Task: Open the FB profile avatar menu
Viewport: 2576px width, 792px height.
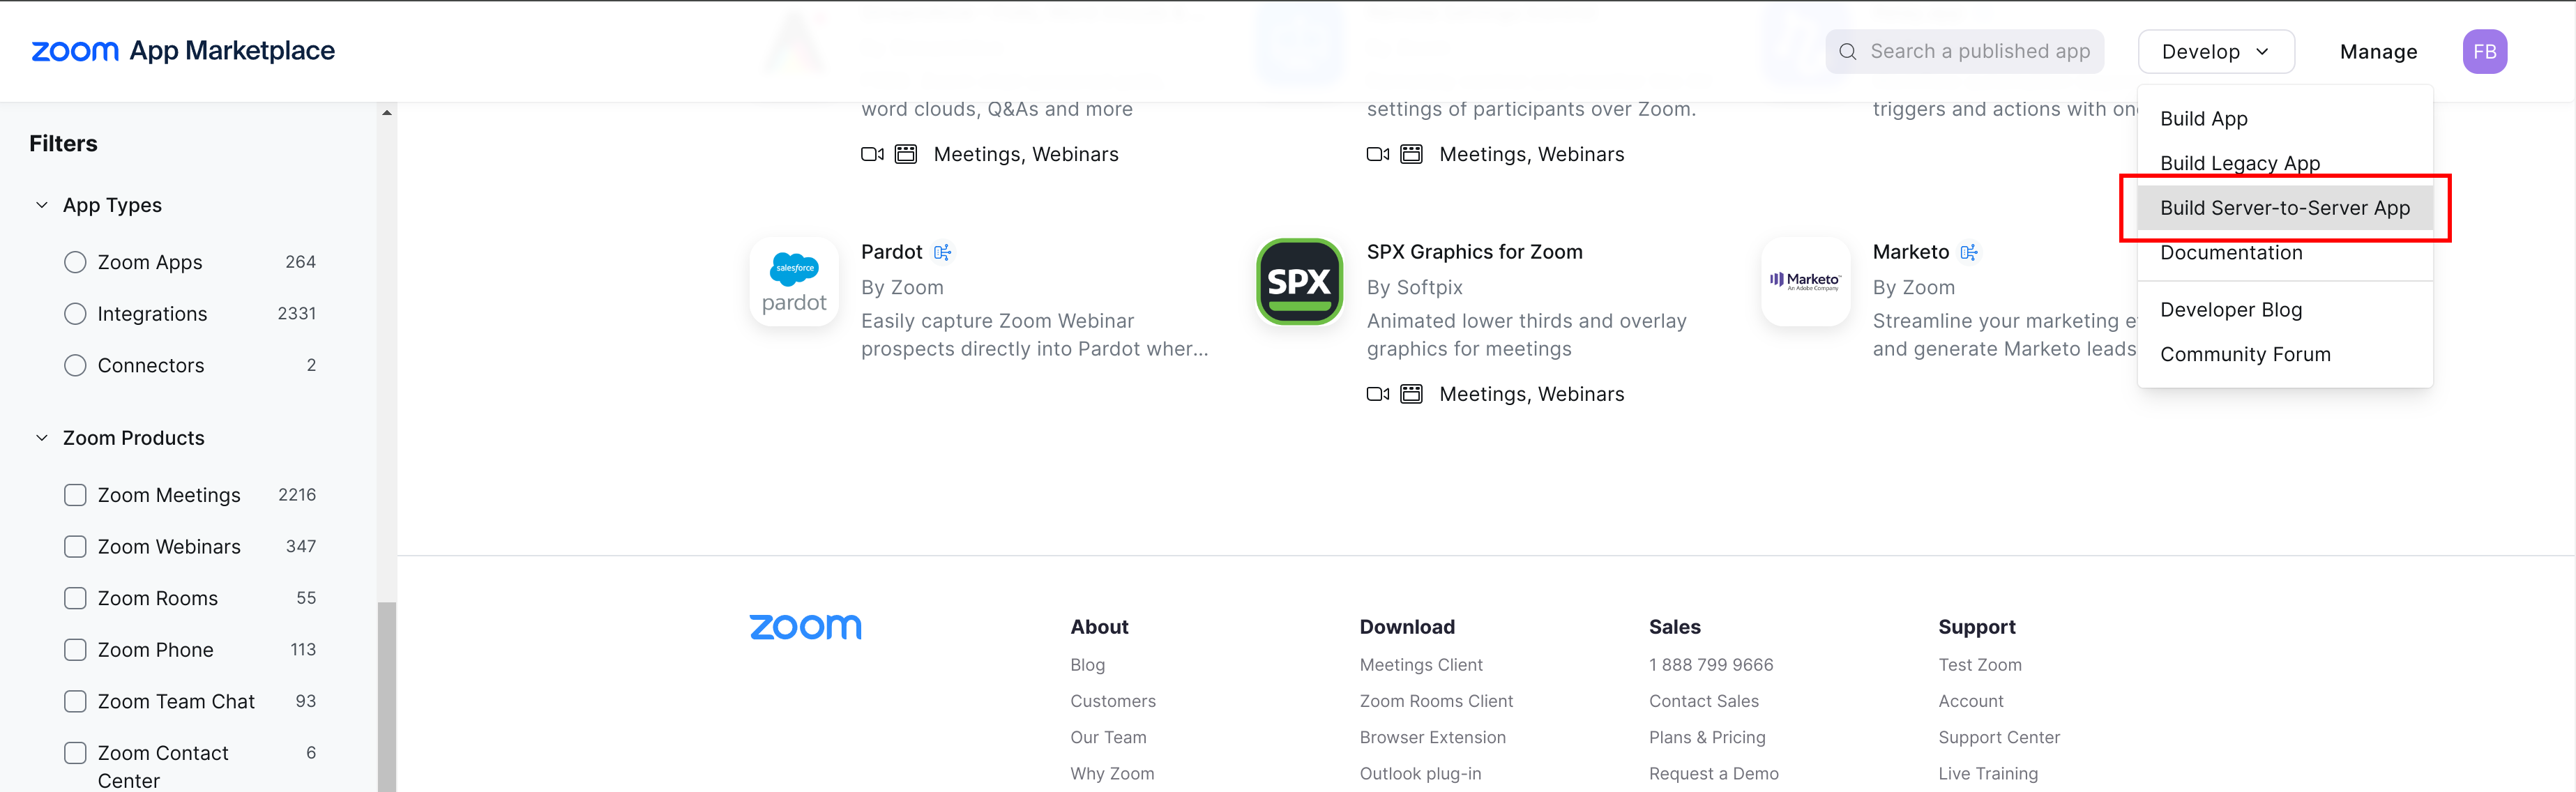Action: (x=2485, y=51)
